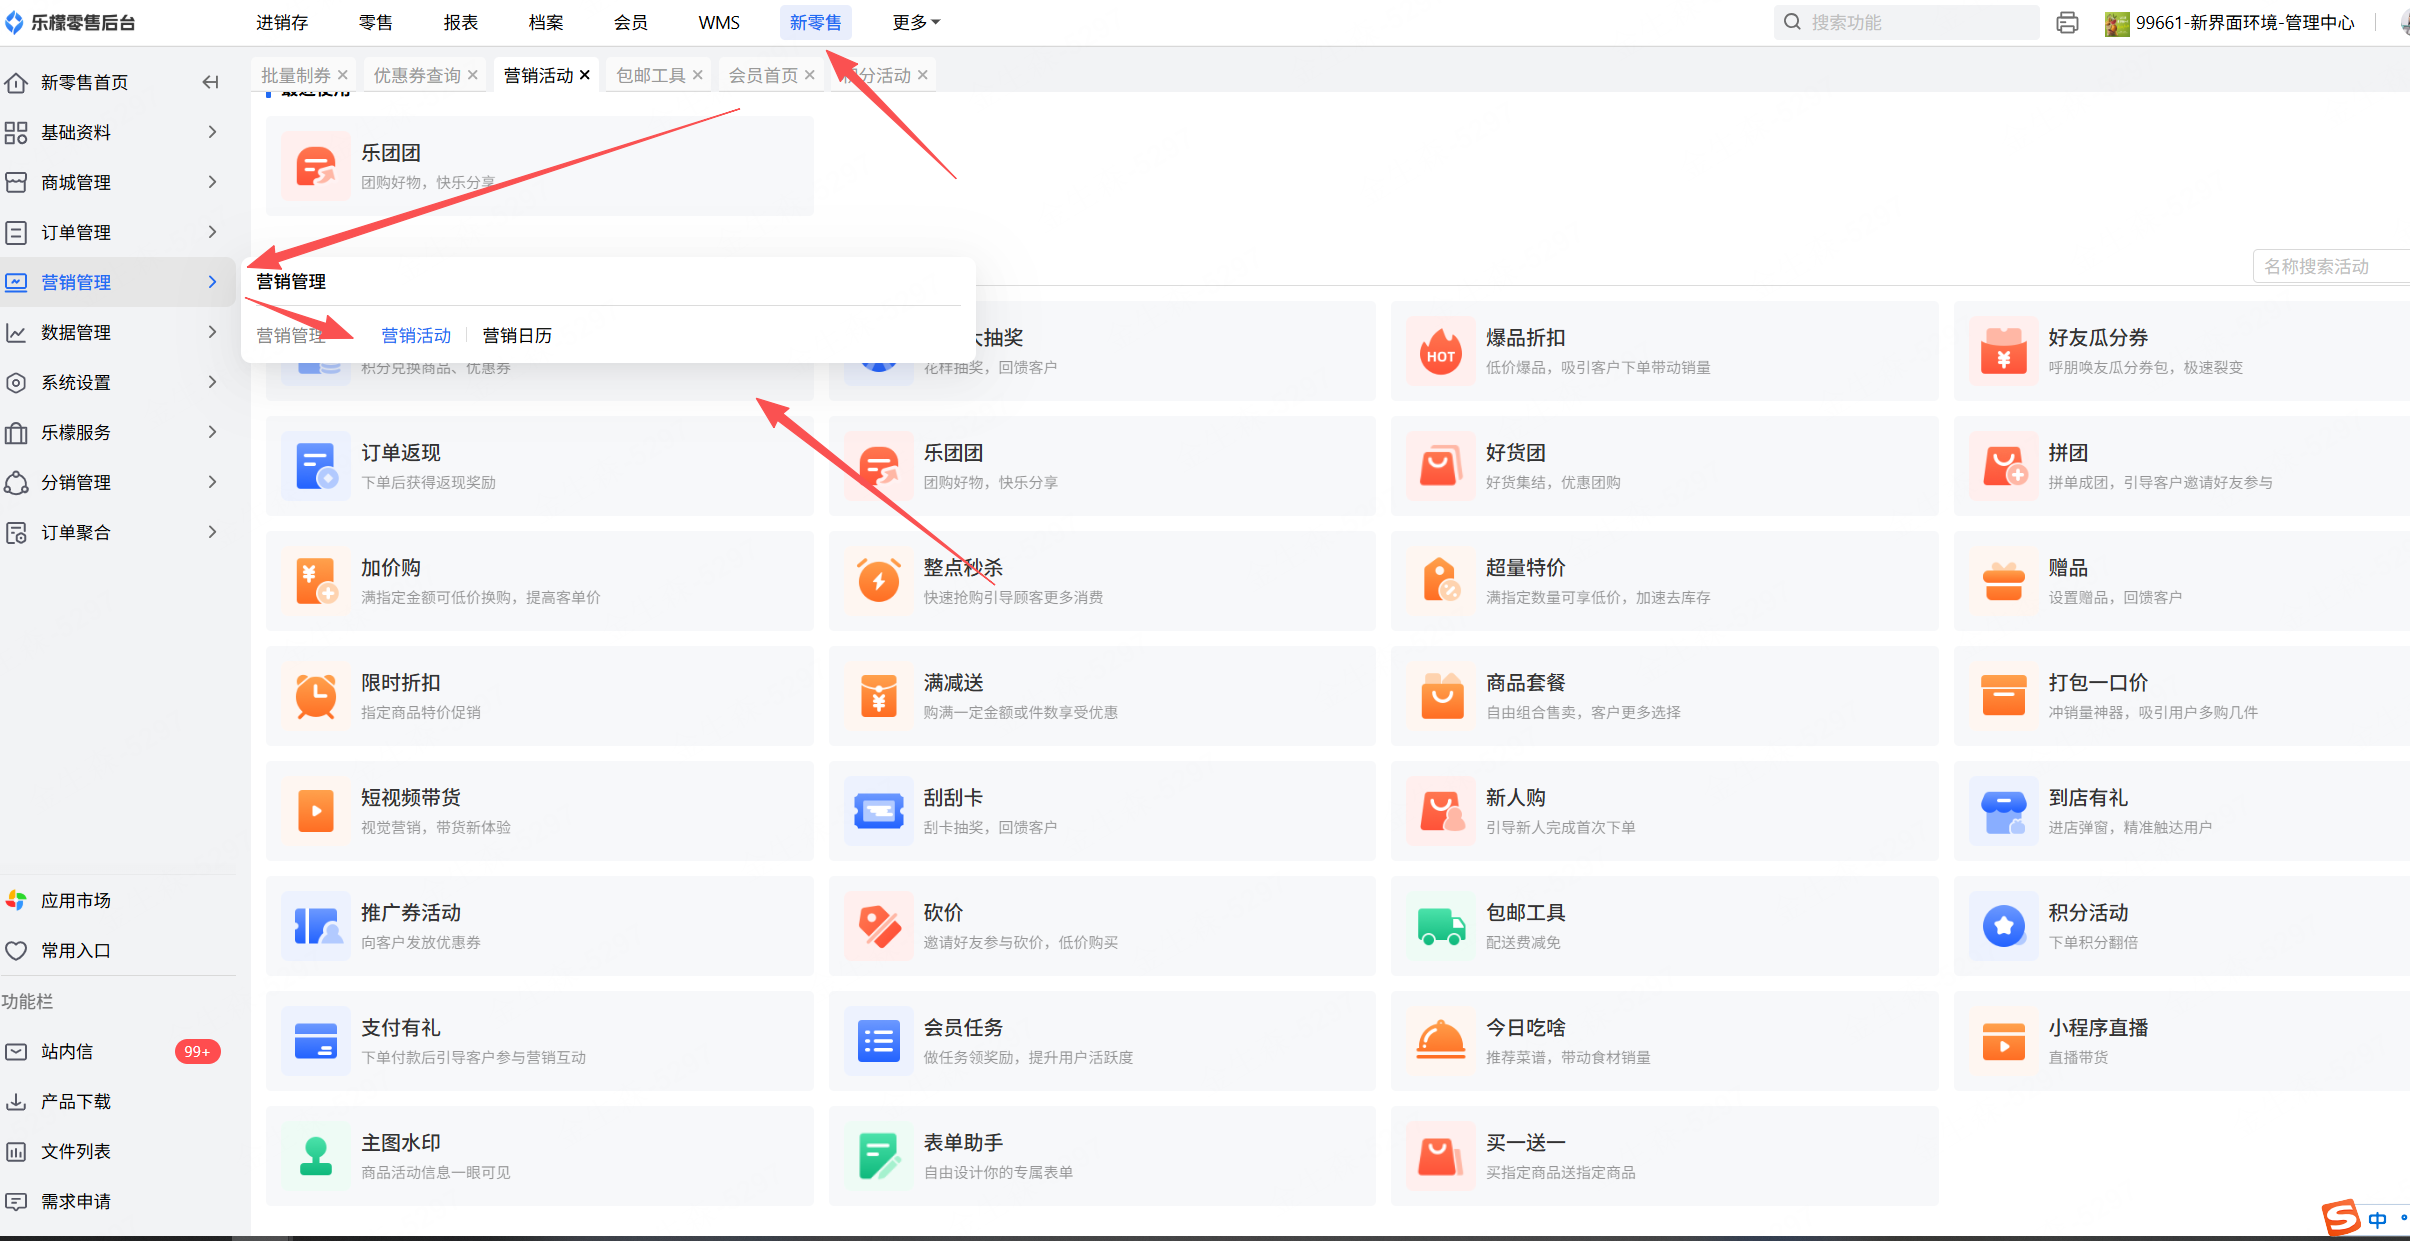Screen dimensions: 2410x1241
Task: Select 营销日历 in the flyout menu
Action: [x=517, y=336]
